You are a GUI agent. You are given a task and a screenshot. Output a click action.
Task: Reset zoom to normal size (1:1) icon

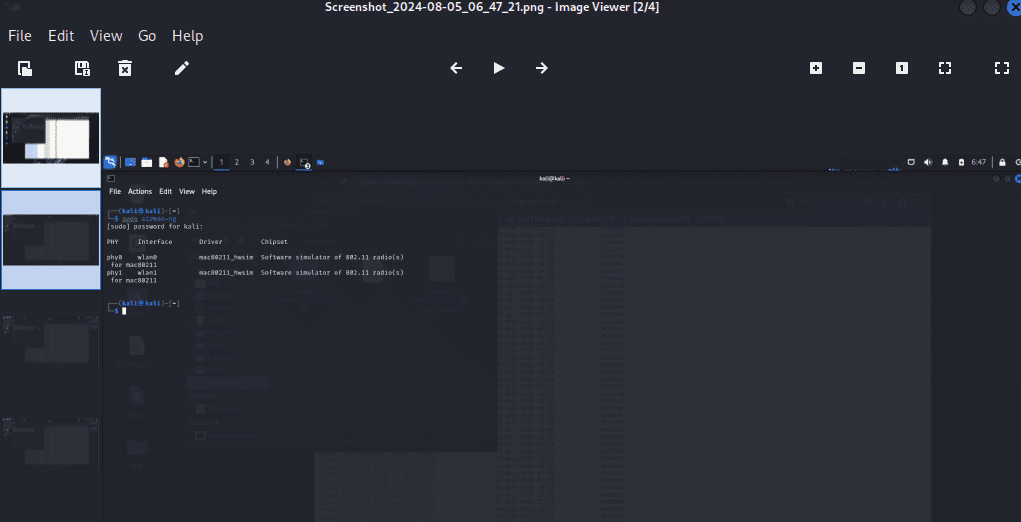pos(902,68)
